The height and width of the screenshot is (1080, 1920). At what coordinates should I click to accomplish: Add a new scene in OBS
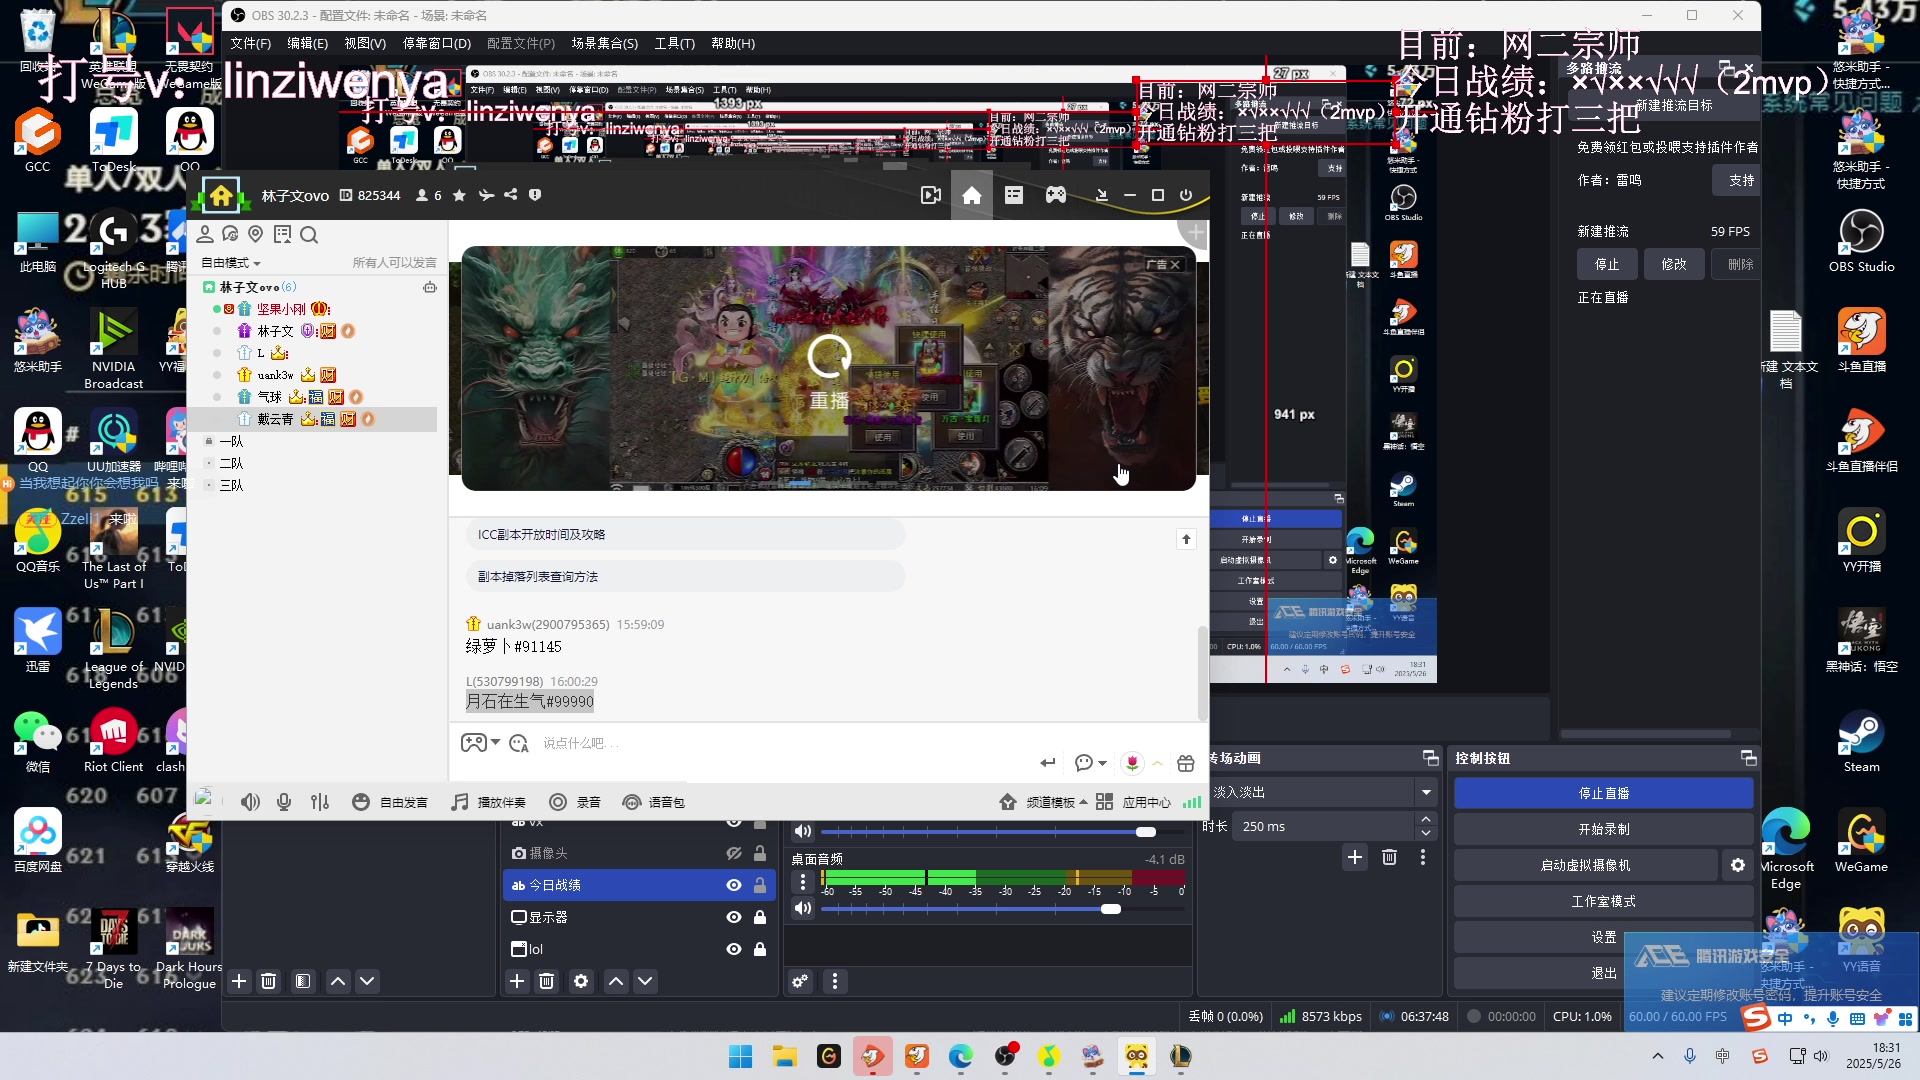click(x=239, y=981)
